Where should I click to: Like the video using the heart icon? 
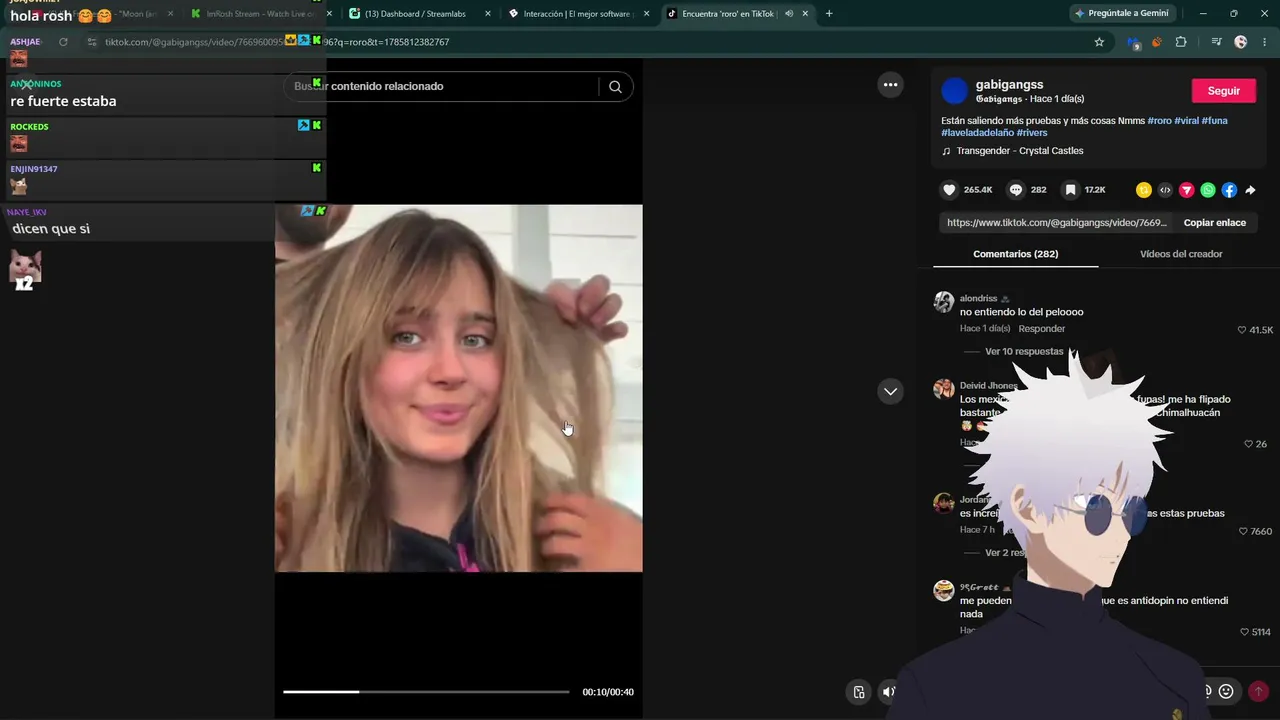pyautogui.click(x=949, y=190)
